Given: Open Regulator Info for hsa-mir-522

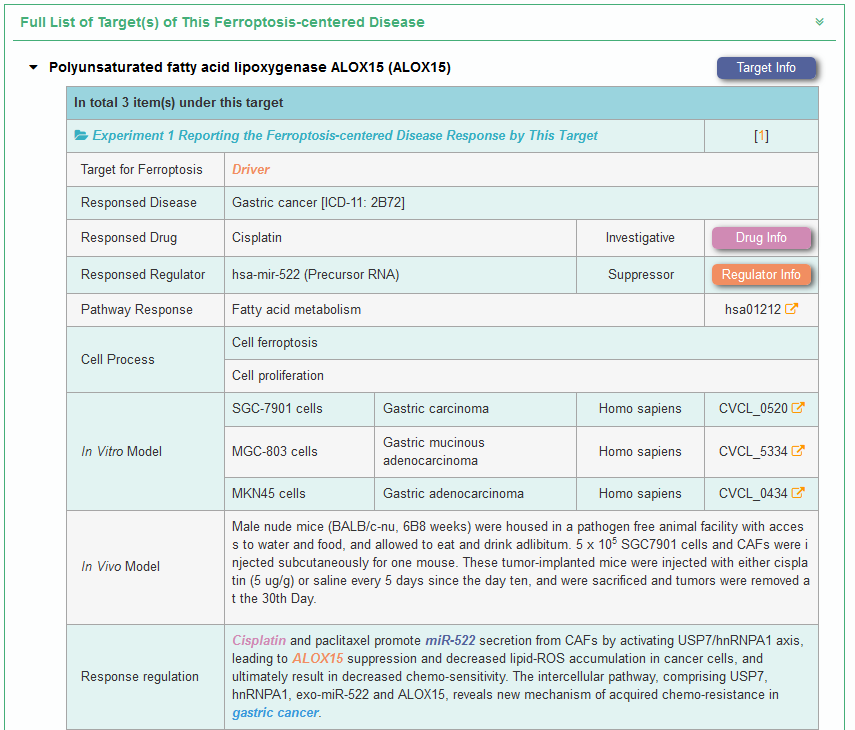Looking at the screenshot, I should pos(761,275).
